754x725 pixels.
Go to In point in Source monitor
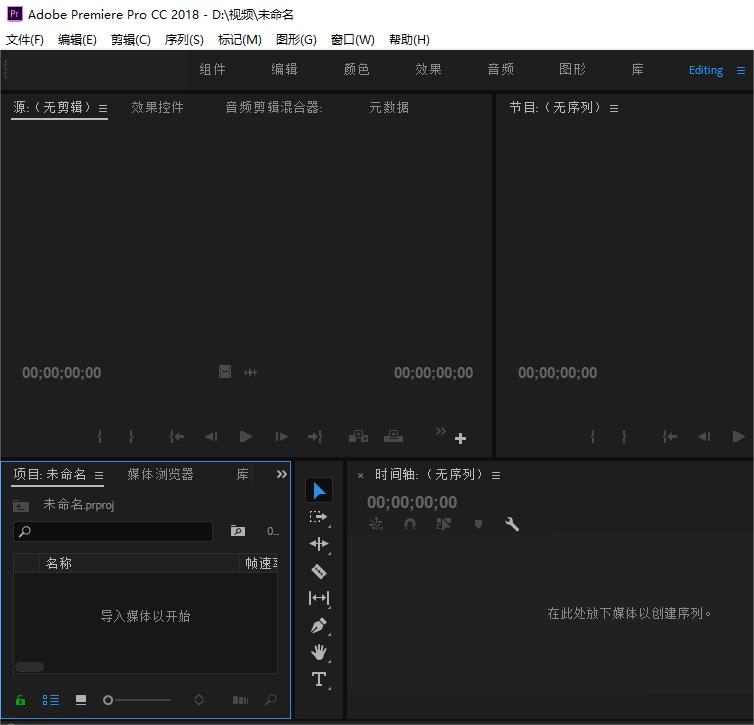click(176, 437)
